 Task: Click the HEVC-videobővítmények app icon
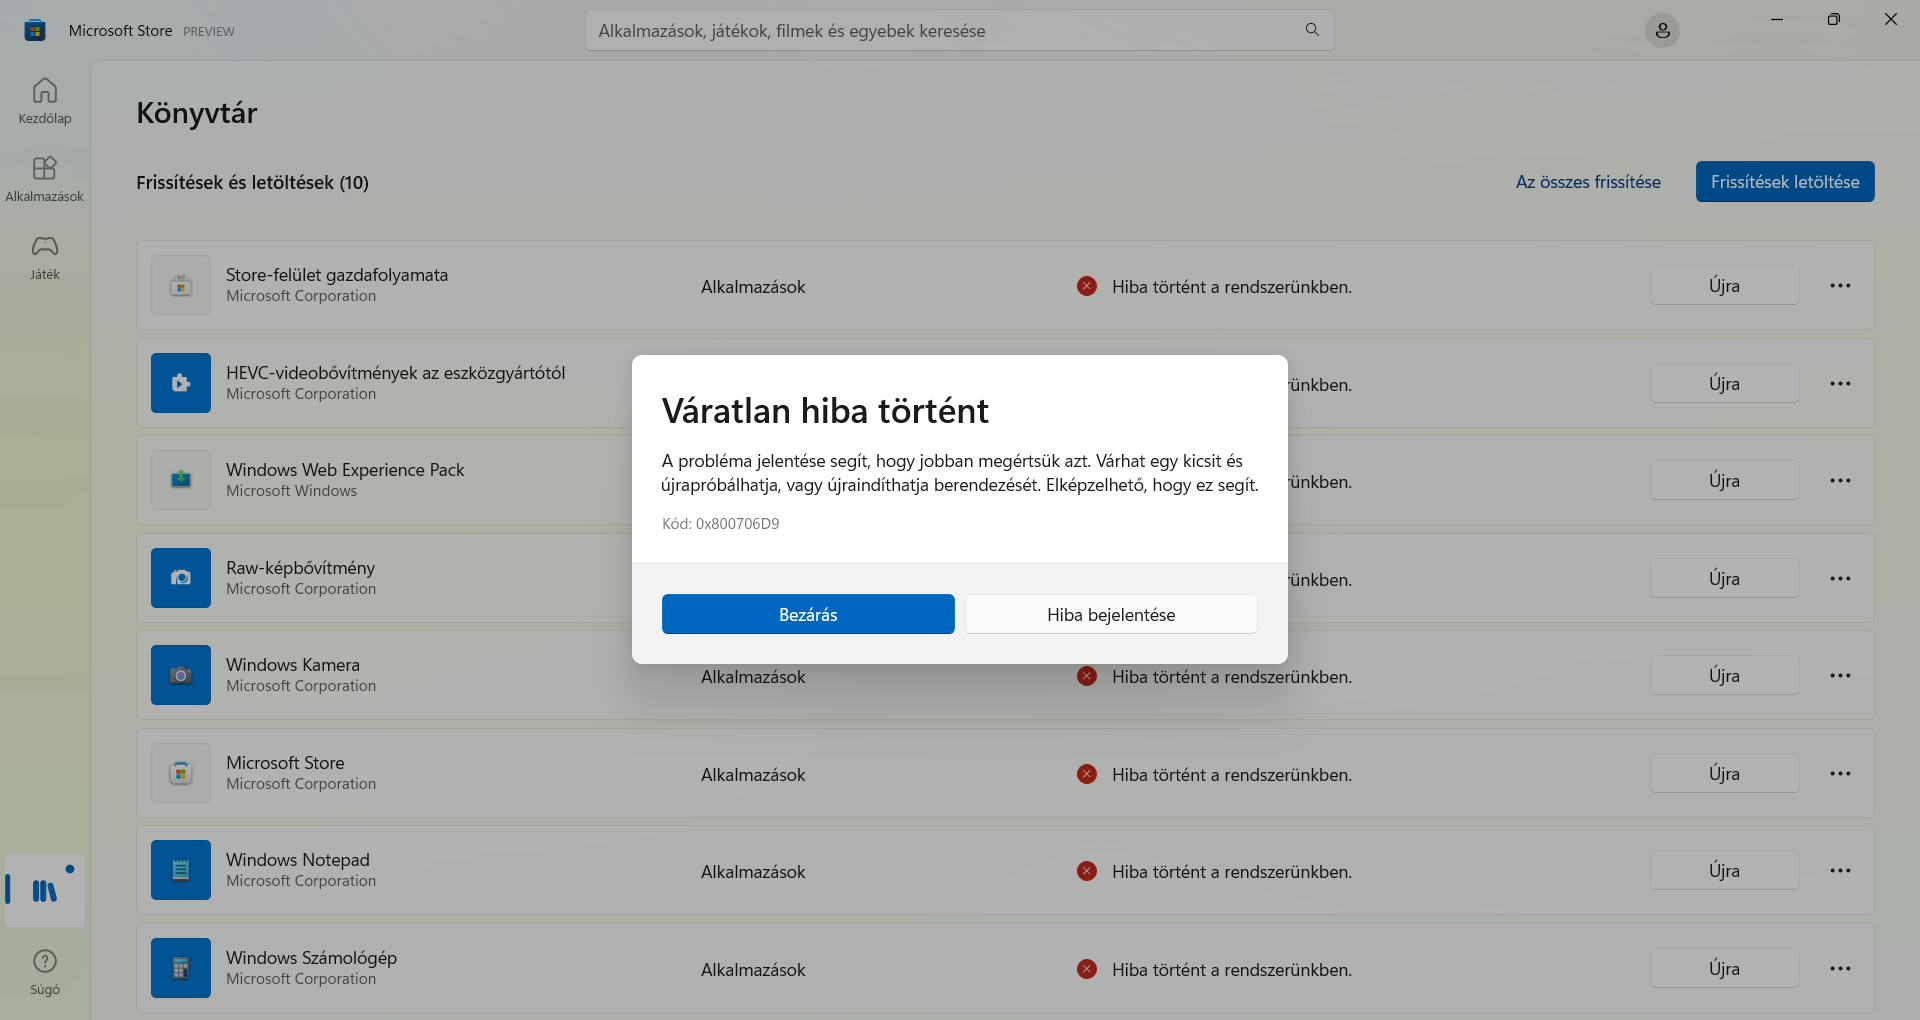[181, 383]
